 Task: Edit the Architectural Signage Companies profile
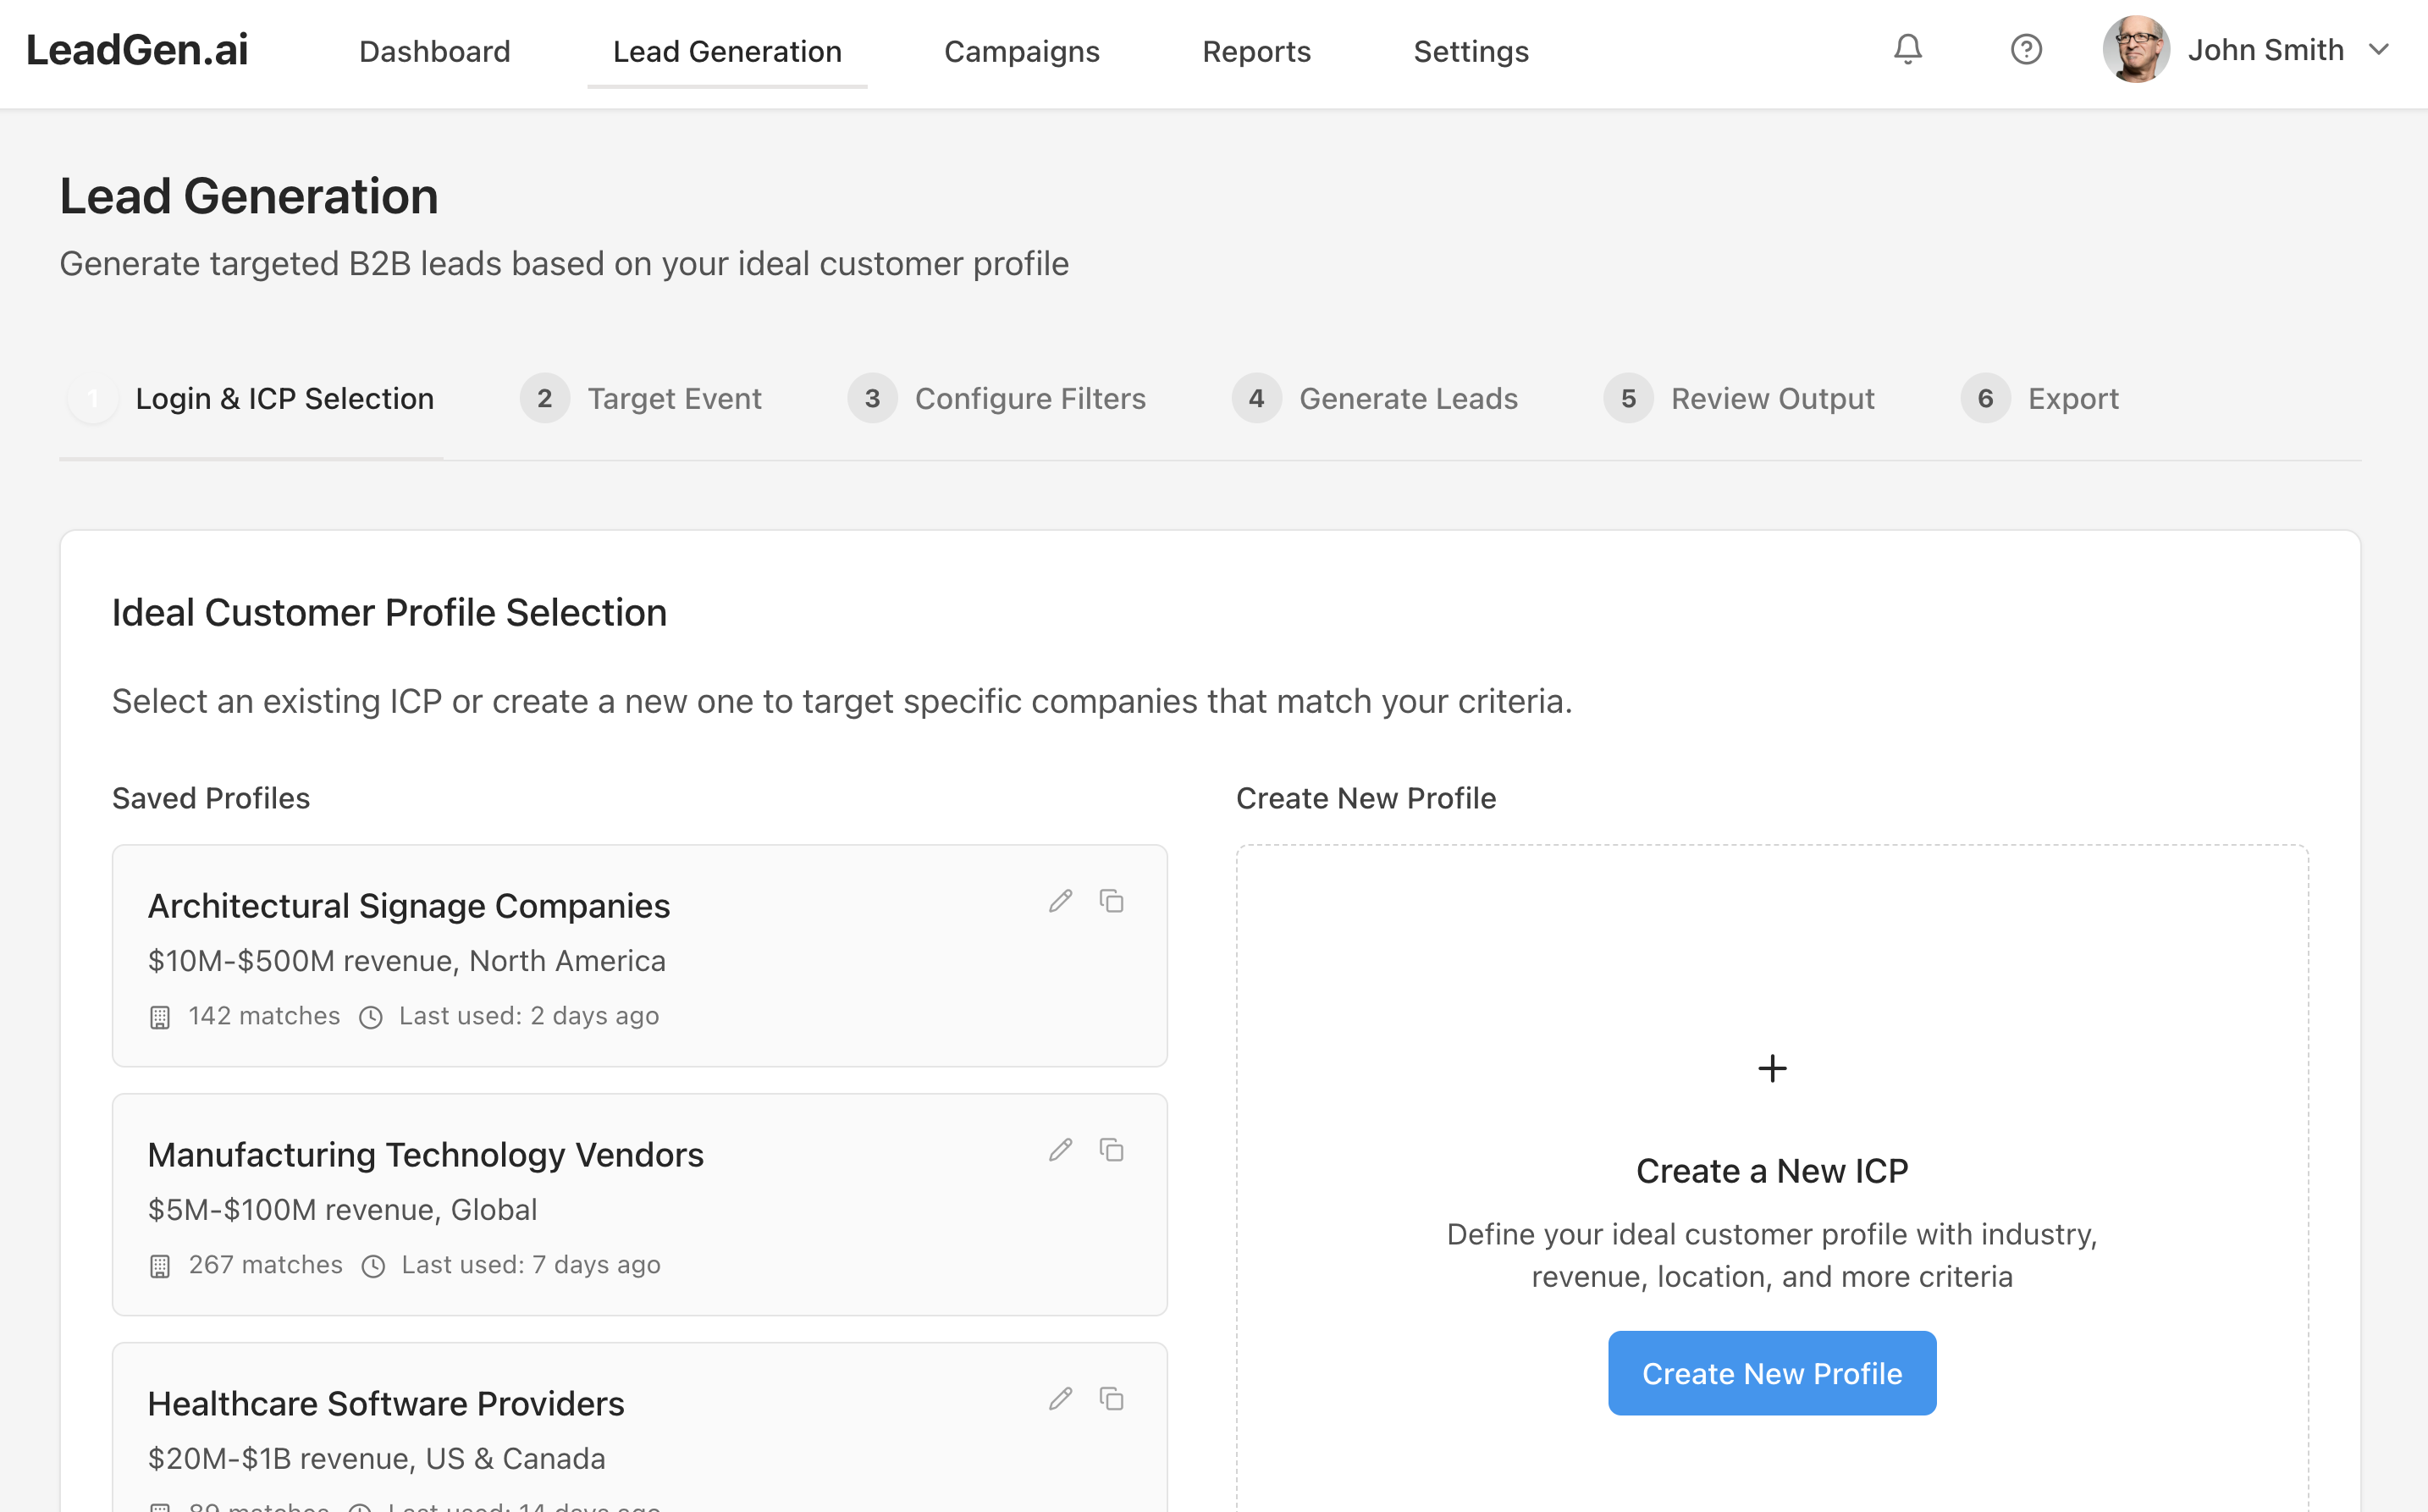(1059, 901)
